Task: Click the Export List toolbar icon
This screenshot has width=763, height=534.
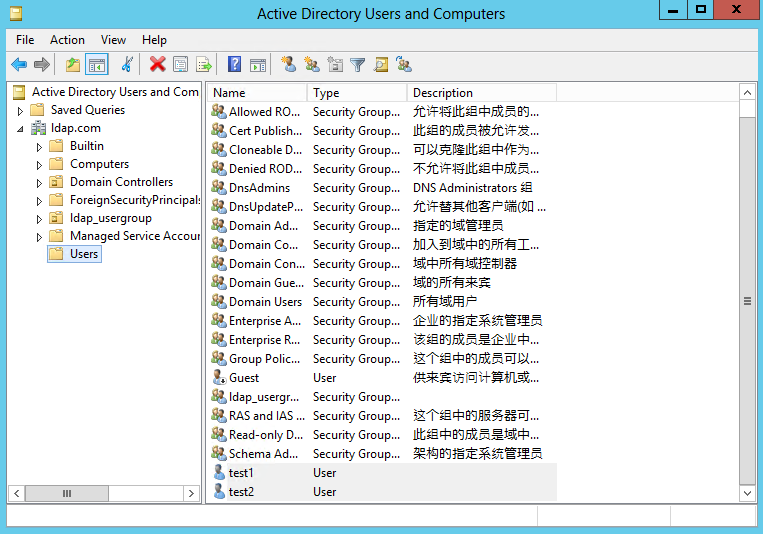Action: (x=204, y=64)
